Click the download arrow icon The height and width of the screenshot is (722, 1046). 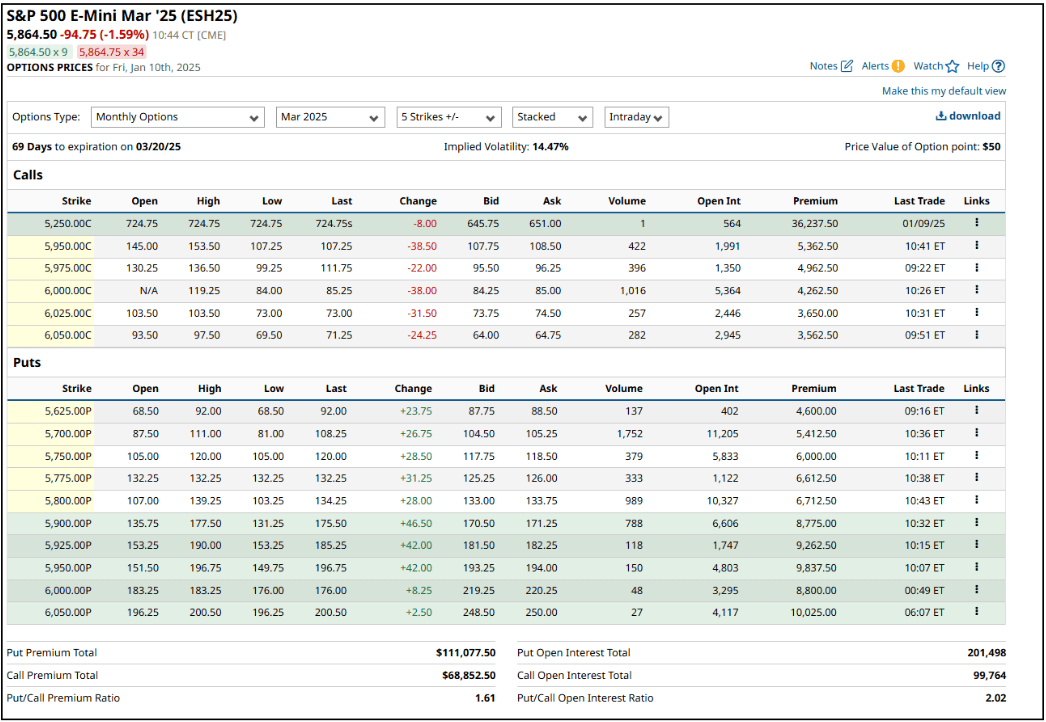point(941,116)
